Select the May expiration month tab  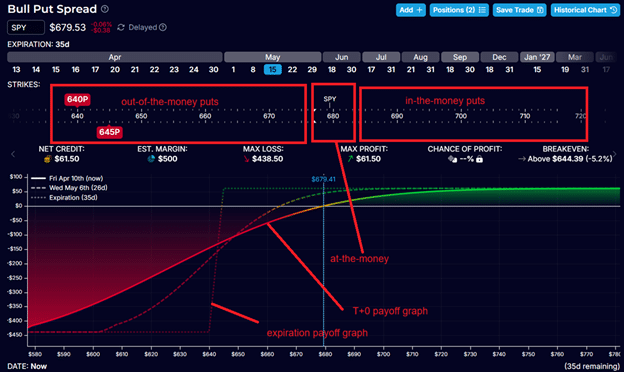pyautogui.click(x=273, y=57)
